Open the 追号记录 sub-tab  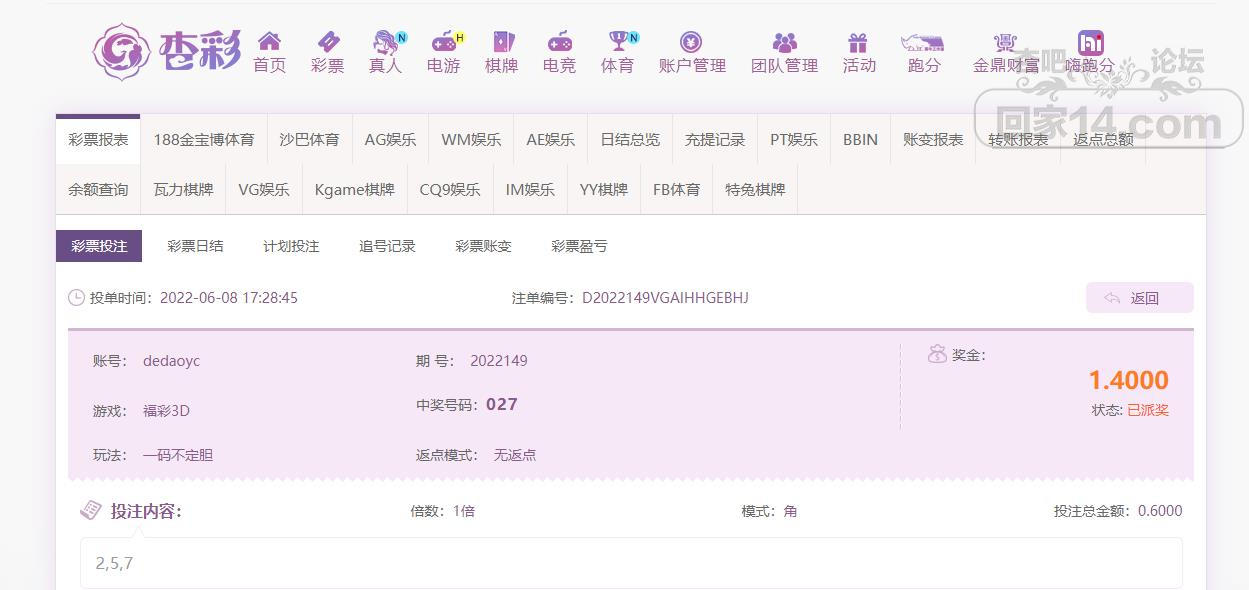[387, 246]
